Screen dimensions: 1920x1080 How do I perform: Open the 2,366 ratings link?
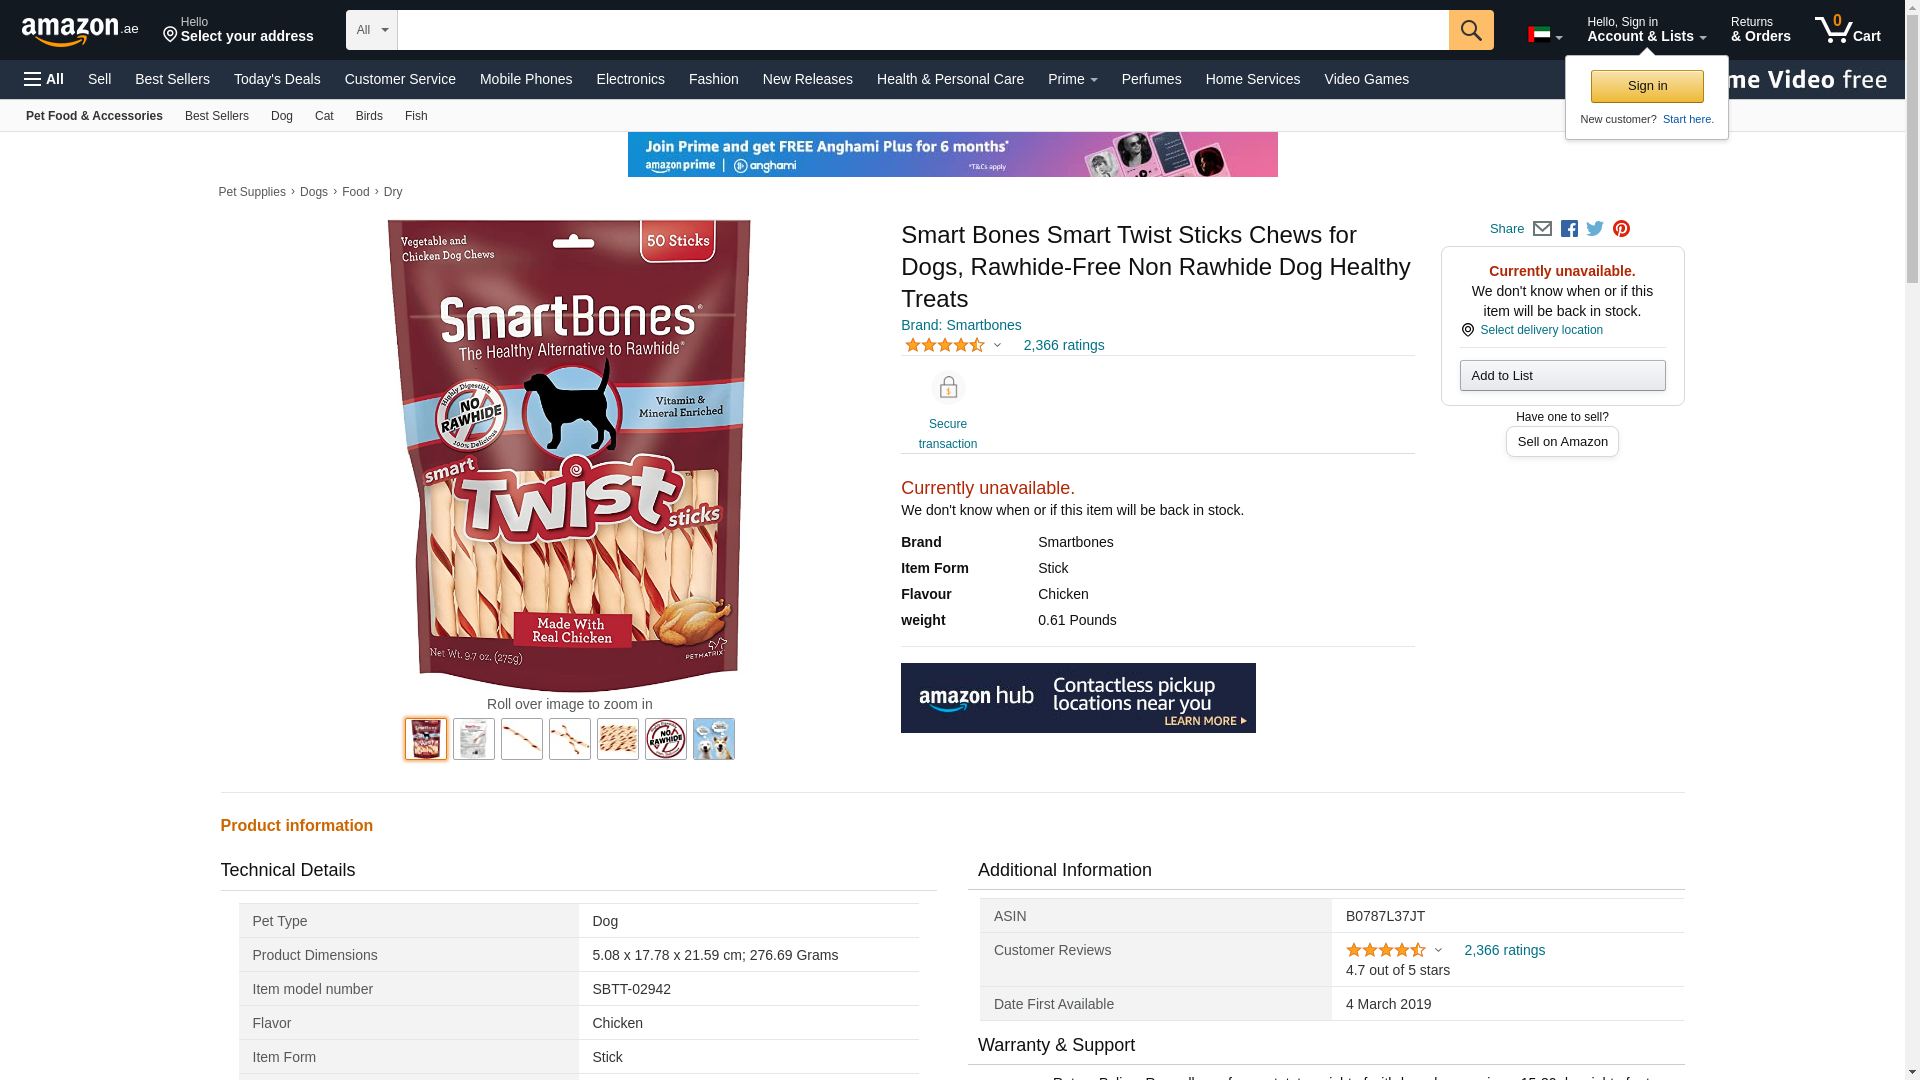pos(1063,346)
